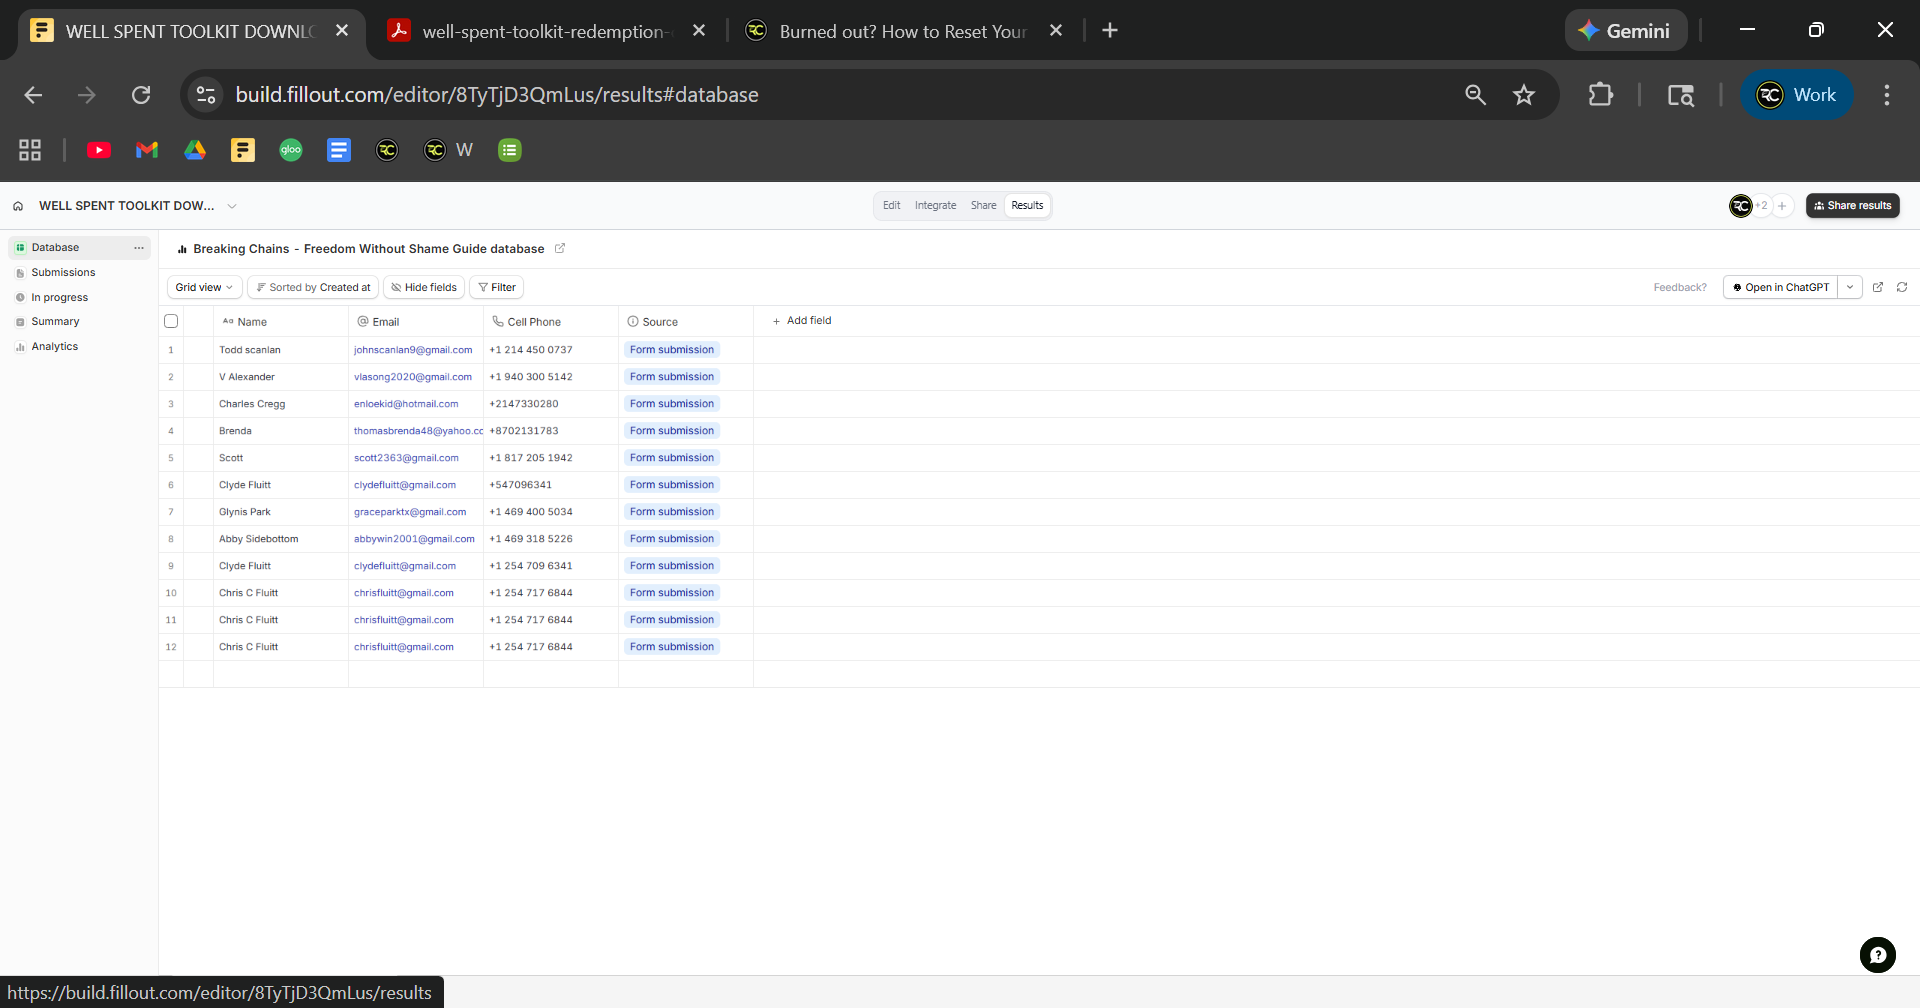Bookmark this page with star icon
This screenshot has height=1008, width=1920.
tap(1523, 95)
